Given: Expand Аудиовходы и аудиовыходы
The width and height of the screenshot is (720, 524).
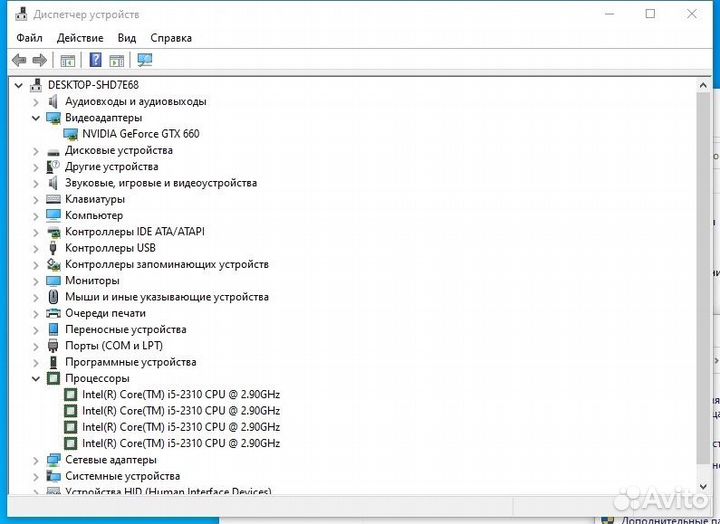Looking at the screenshot, I should (36, 102).
